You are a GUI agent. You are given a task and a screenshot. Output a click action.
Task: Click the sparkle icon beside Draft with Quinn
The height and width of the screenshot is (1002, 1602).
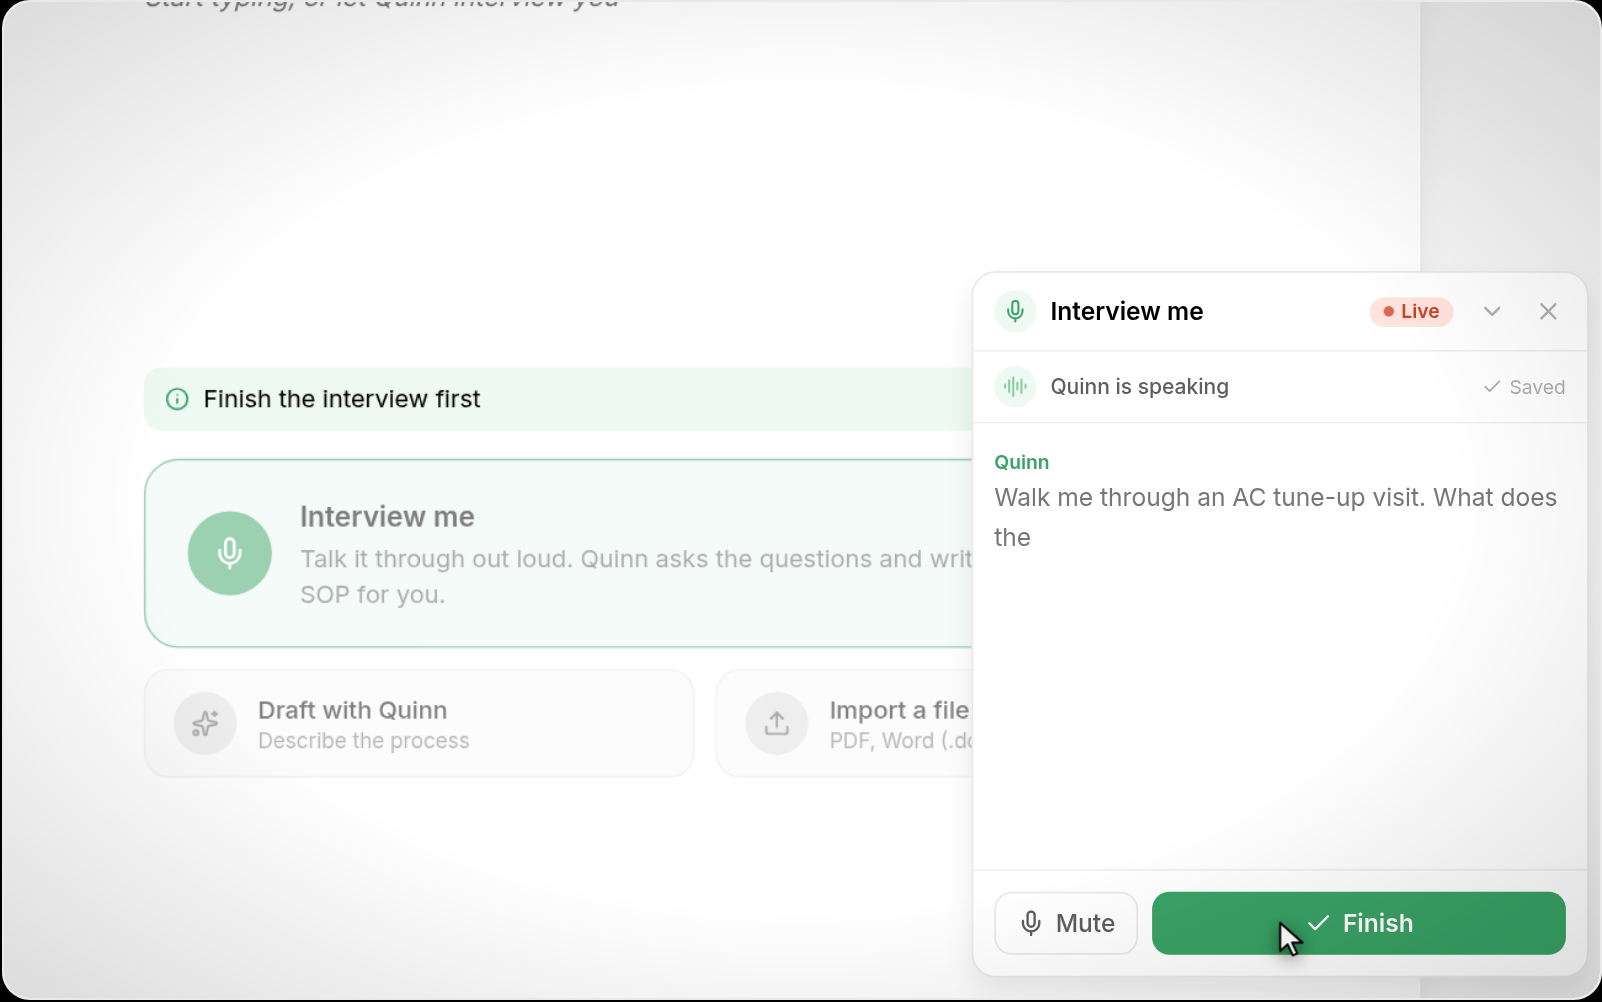[x=205, y=723]
